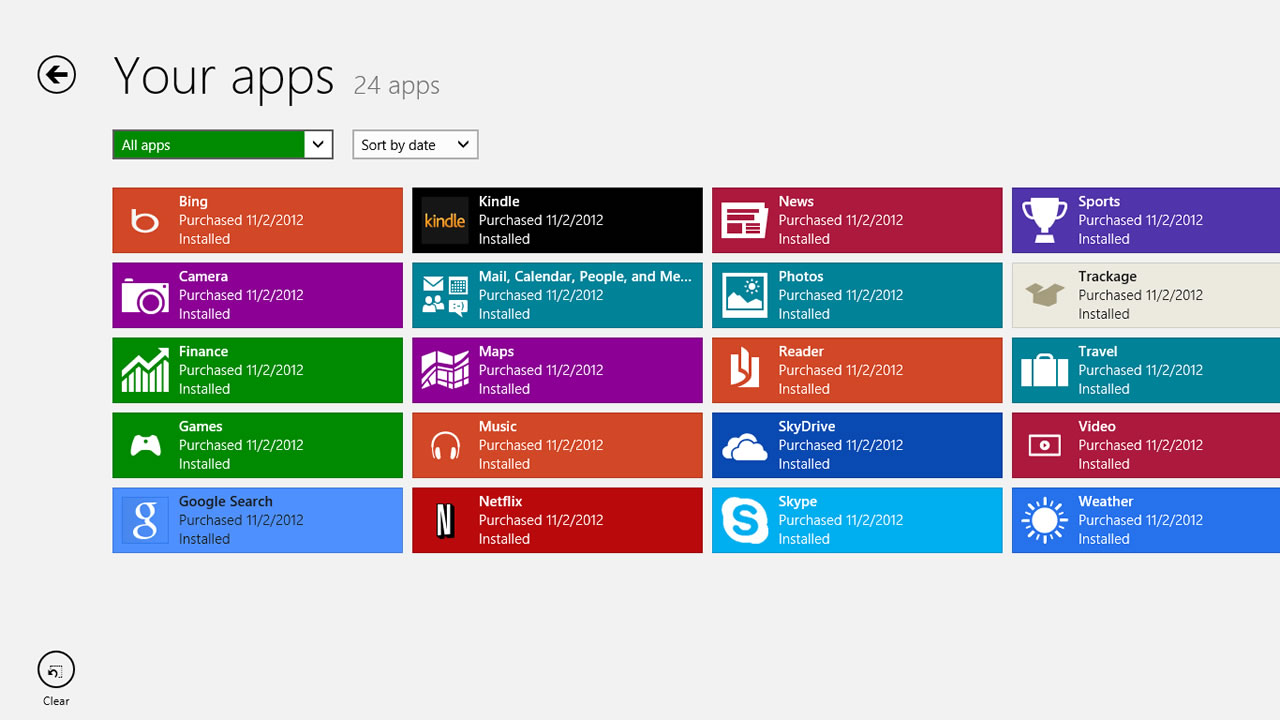Image resolution: width=1280 pixels, height=720 pixels.
Task: Choose the Mail, Calendar, People tile
Action: pos(557,295)
